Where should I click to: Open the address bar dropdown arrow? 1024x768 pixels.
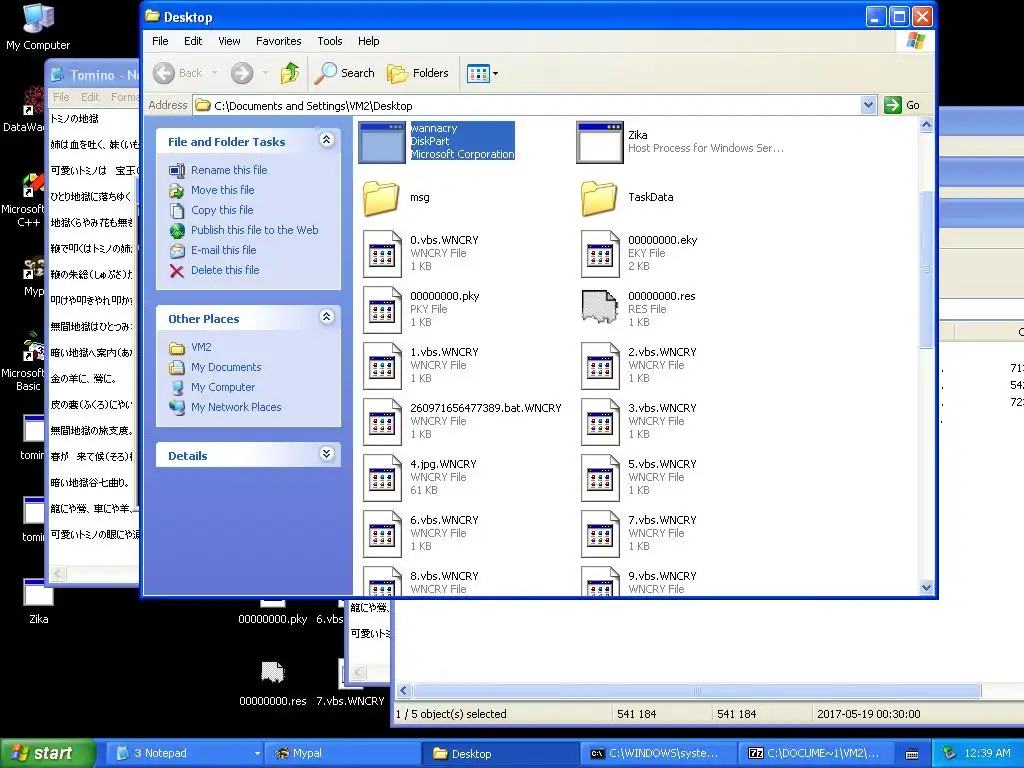click(868, 105)
